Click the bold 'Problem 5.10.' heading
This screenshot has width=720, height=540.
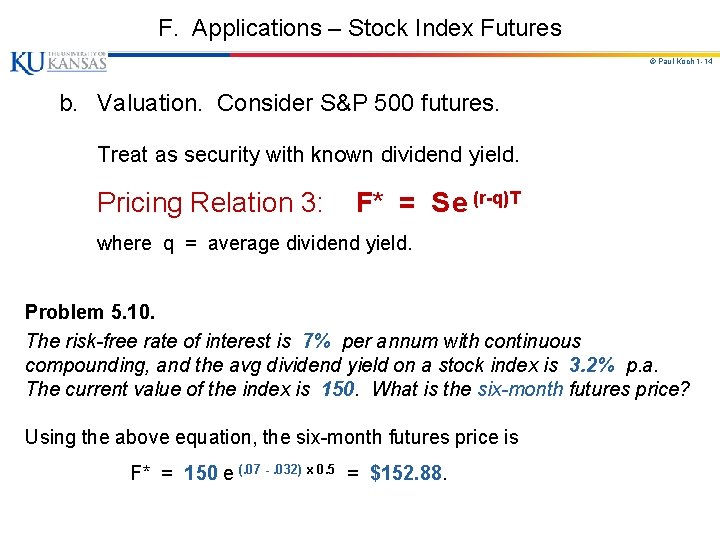(90, 311)
